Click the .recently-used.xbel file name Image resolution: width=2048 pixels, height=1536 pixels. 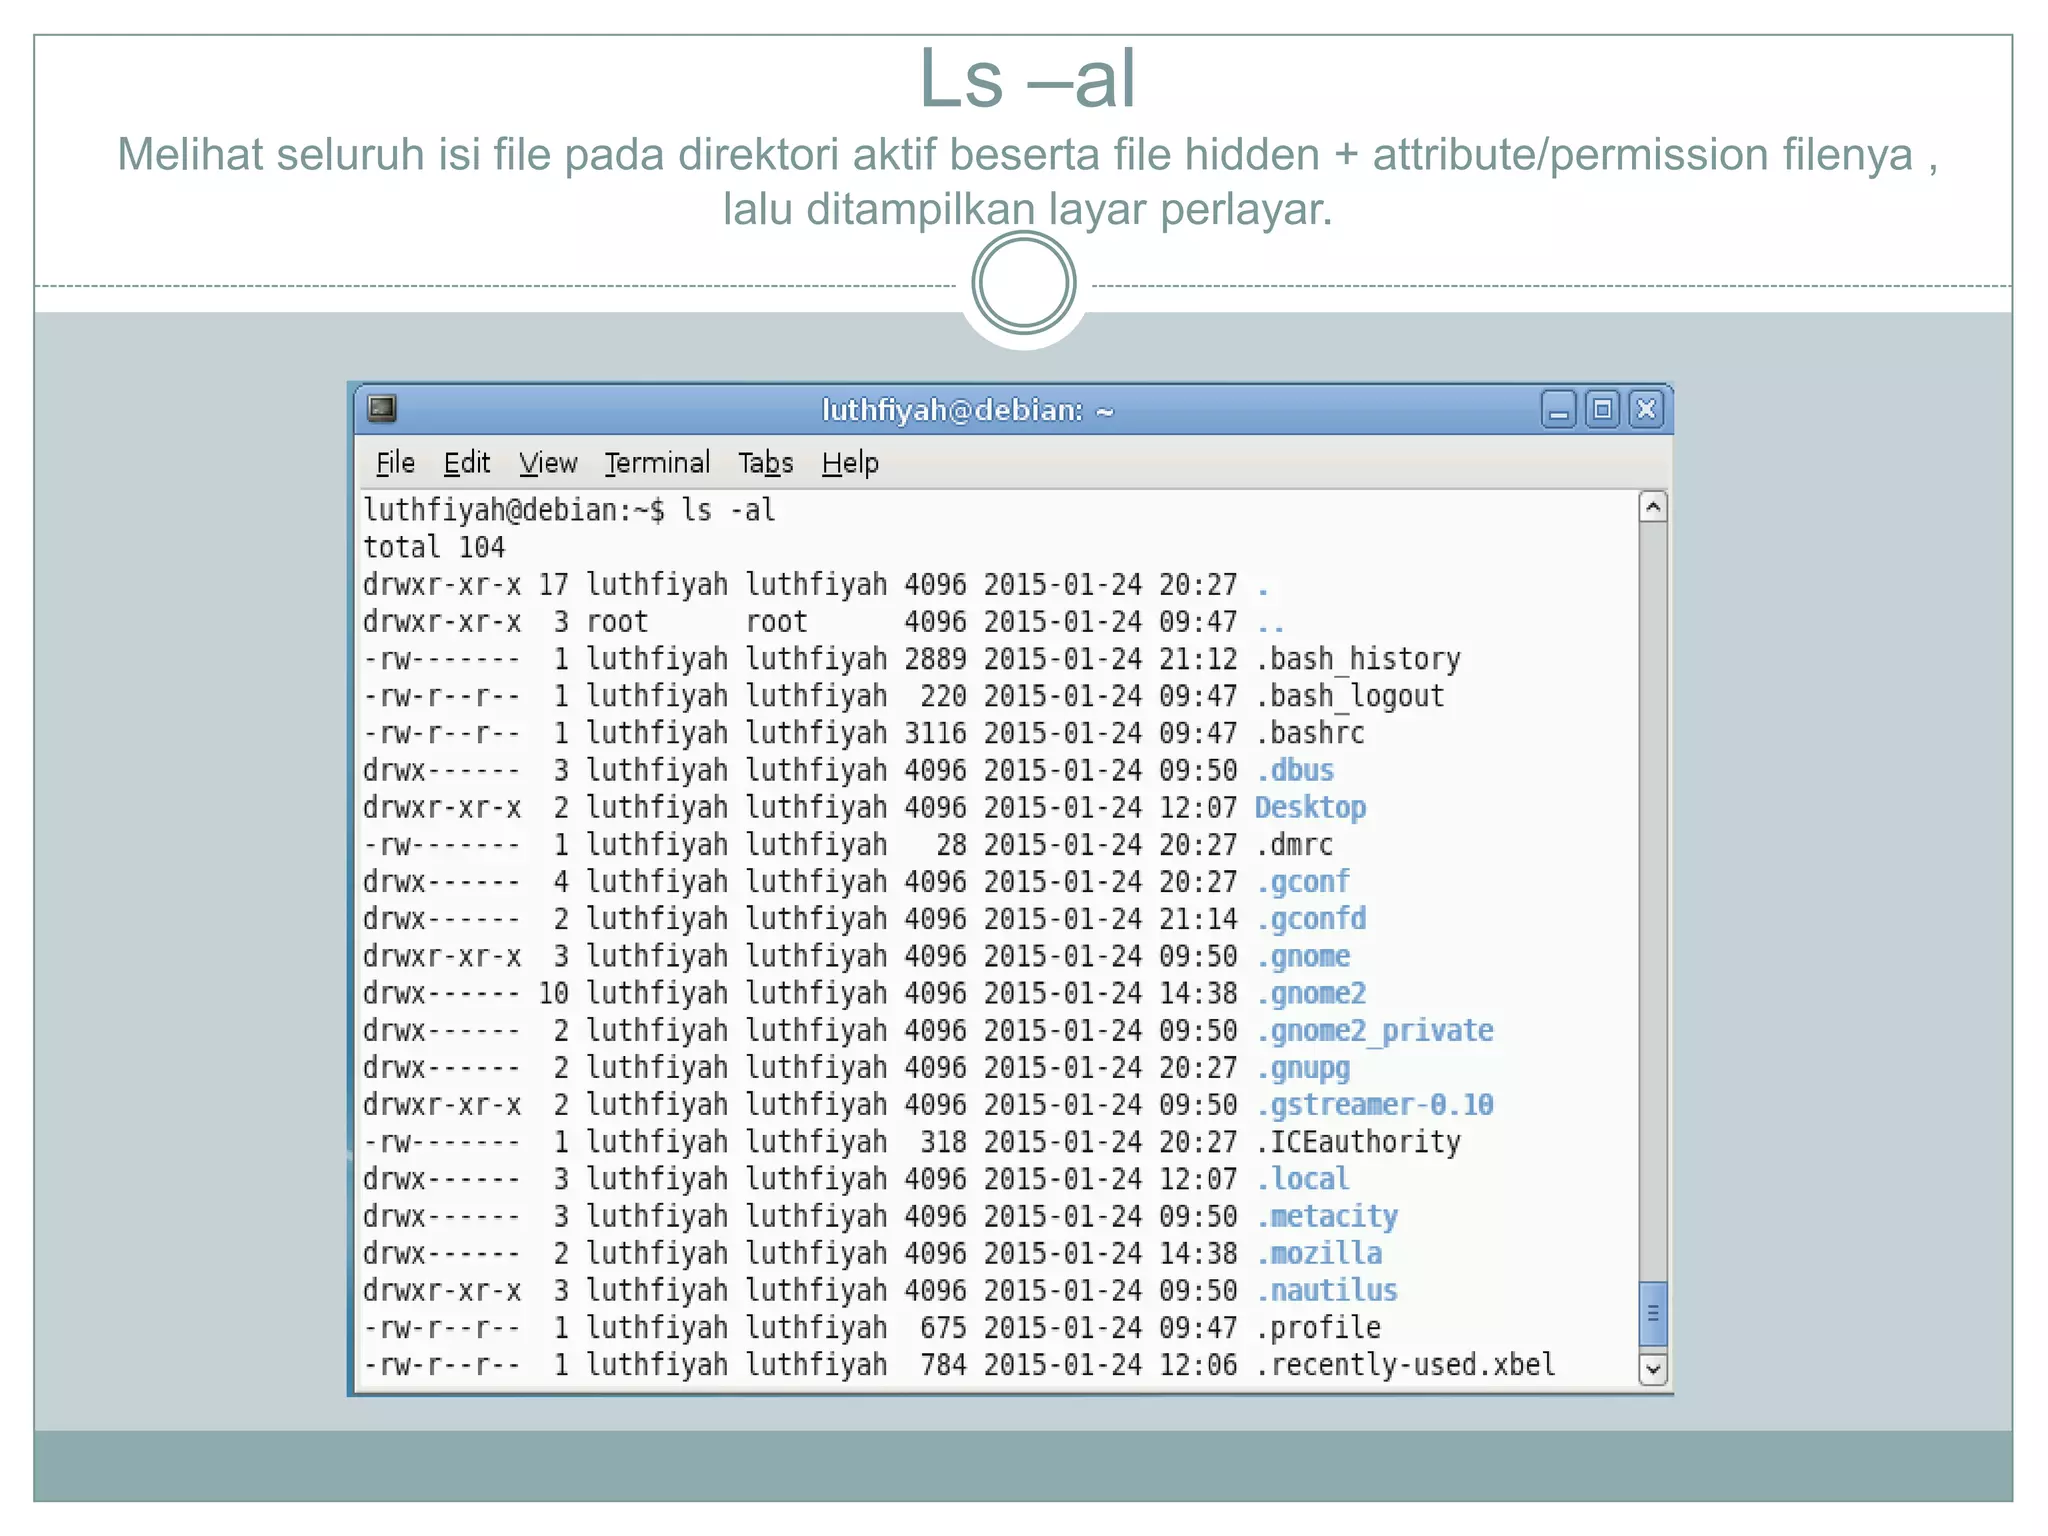click(x=1406, y=1365)
